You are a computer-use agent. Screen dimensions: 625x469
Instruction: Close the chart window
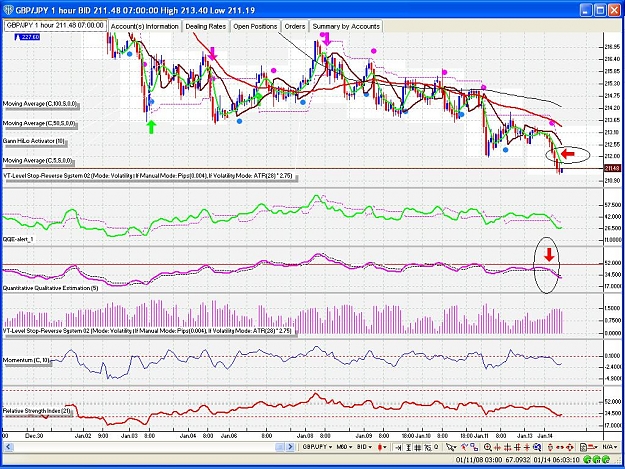pos(614,10)
